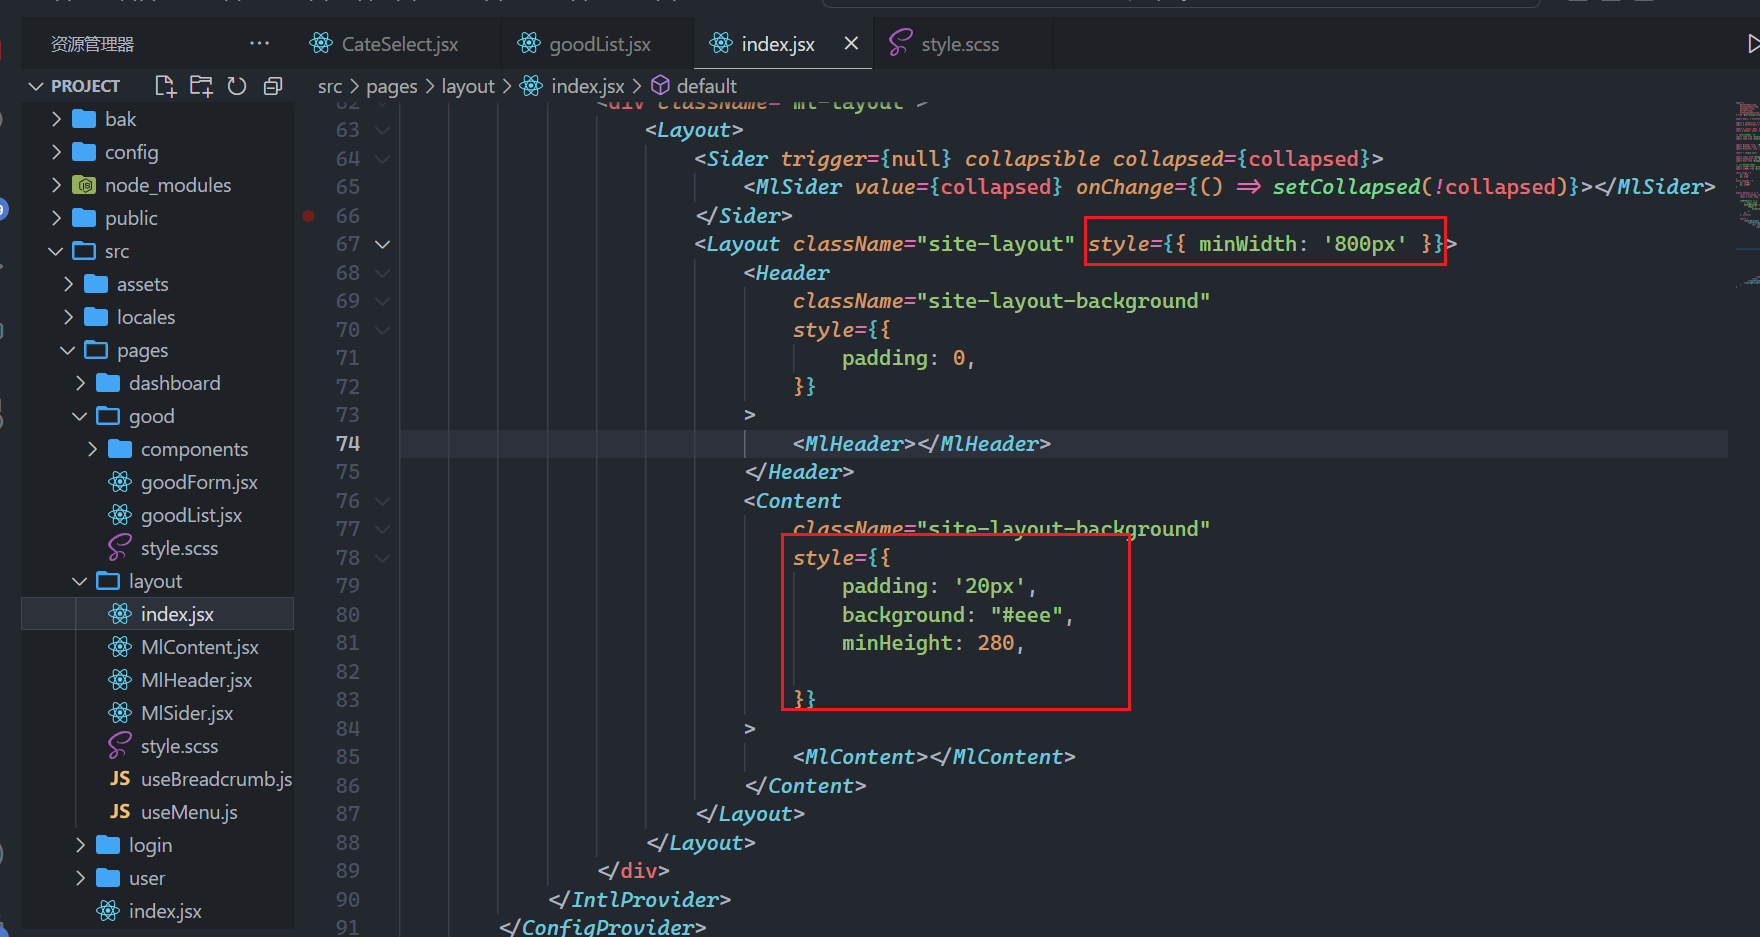The height and width of the screenshot is (937, 1760).
Task: Open the explorer more actions ellipsis menu
Action: tap(260, 43)
